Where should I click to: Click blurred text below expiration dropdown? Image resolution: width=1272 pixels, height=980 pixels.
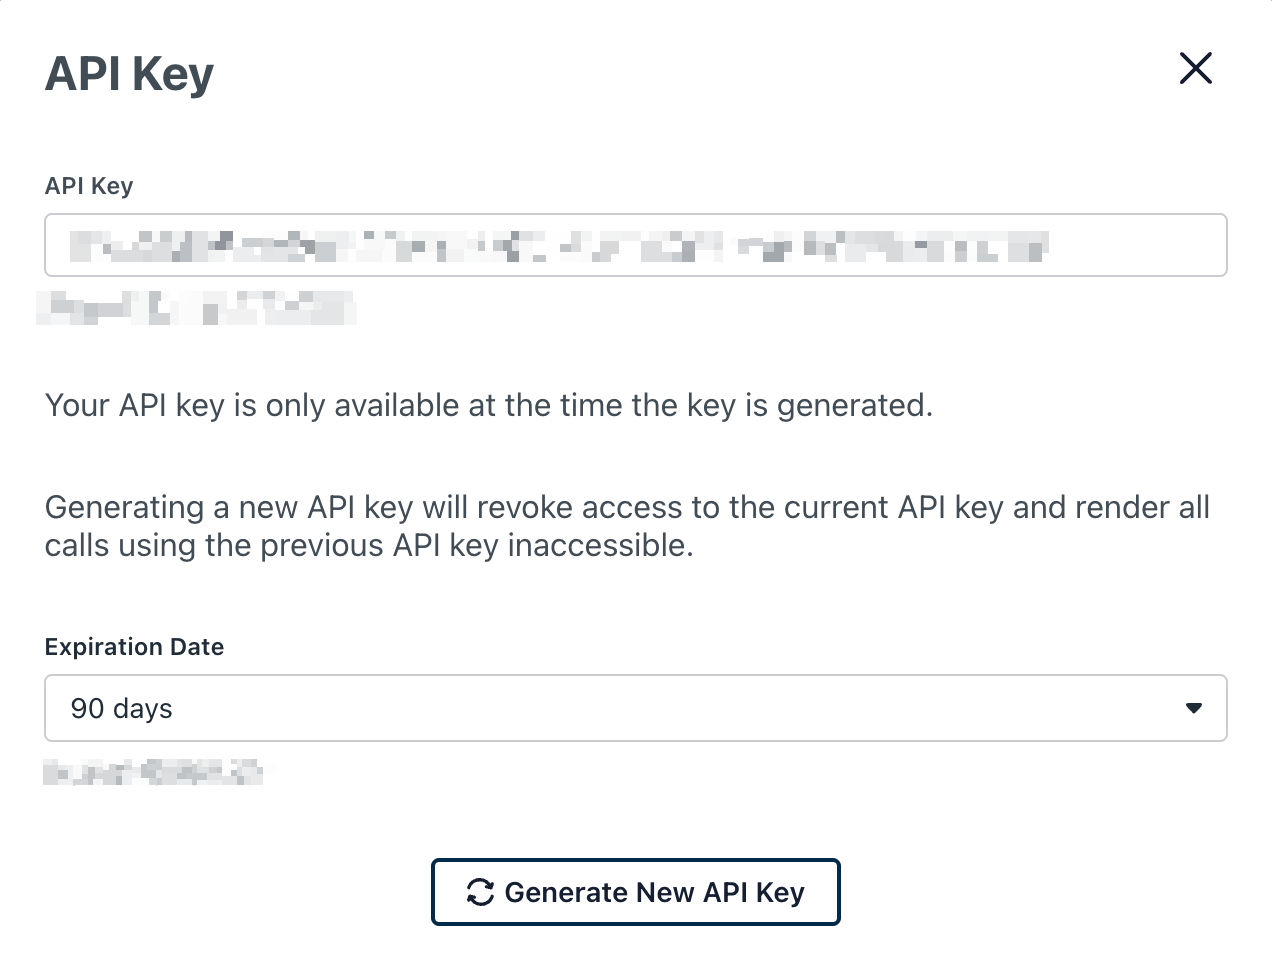[153, 772]
